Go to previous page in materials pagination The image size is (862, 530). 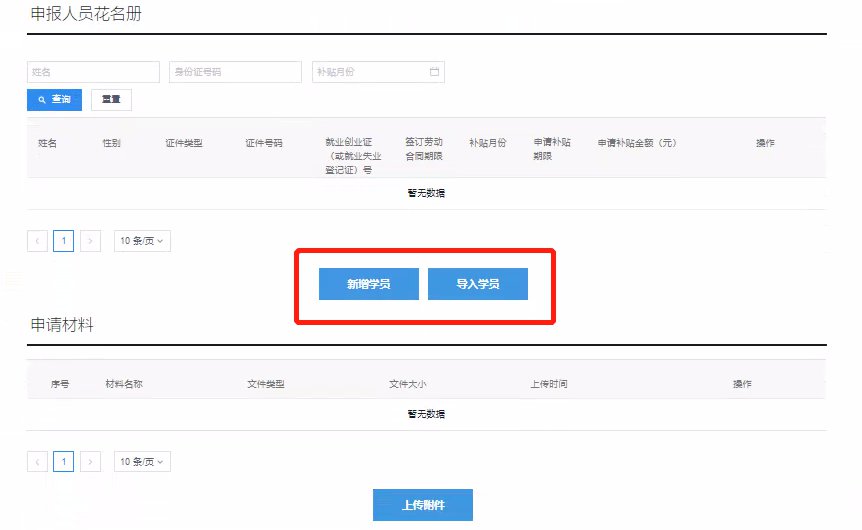37,462
